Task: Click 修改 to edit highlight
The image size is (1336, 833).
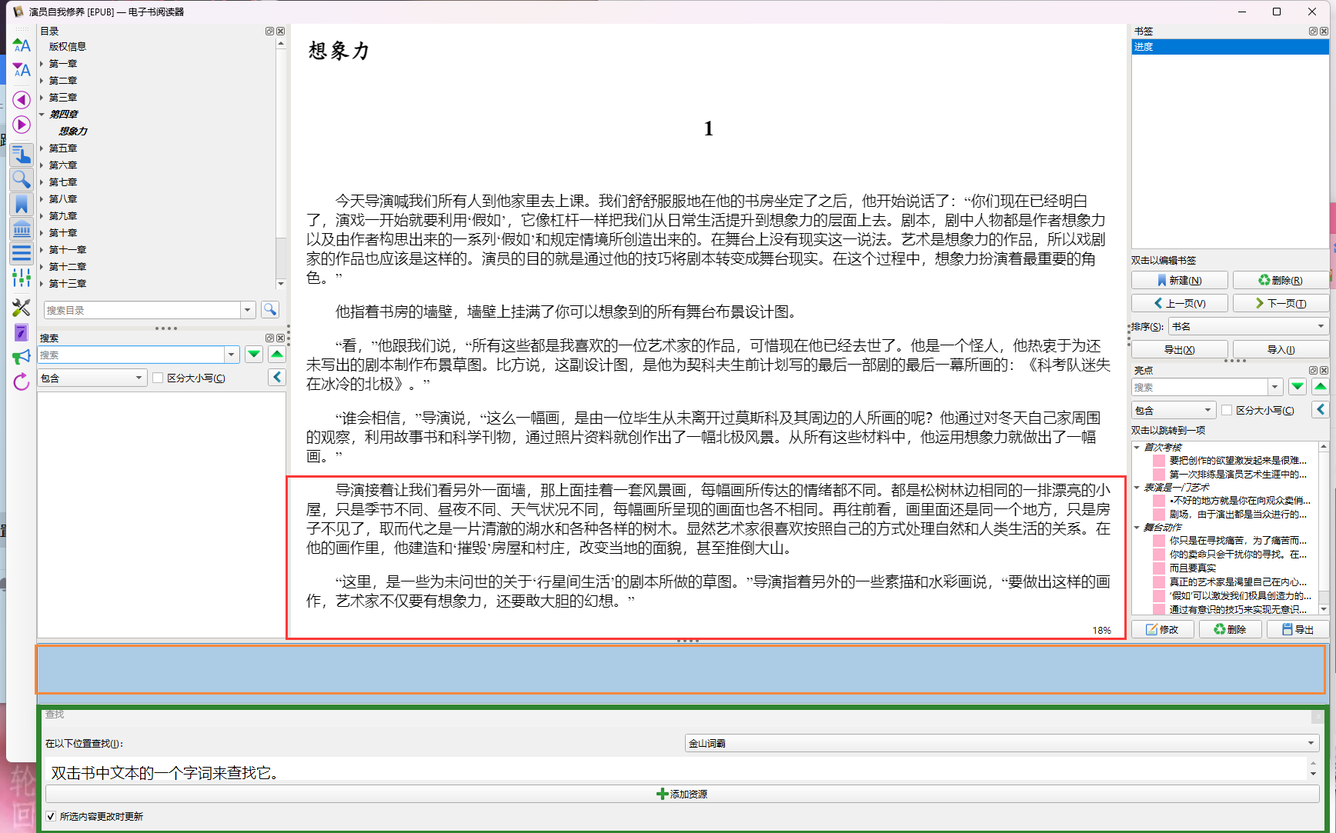Action: tap(1162, 630)
